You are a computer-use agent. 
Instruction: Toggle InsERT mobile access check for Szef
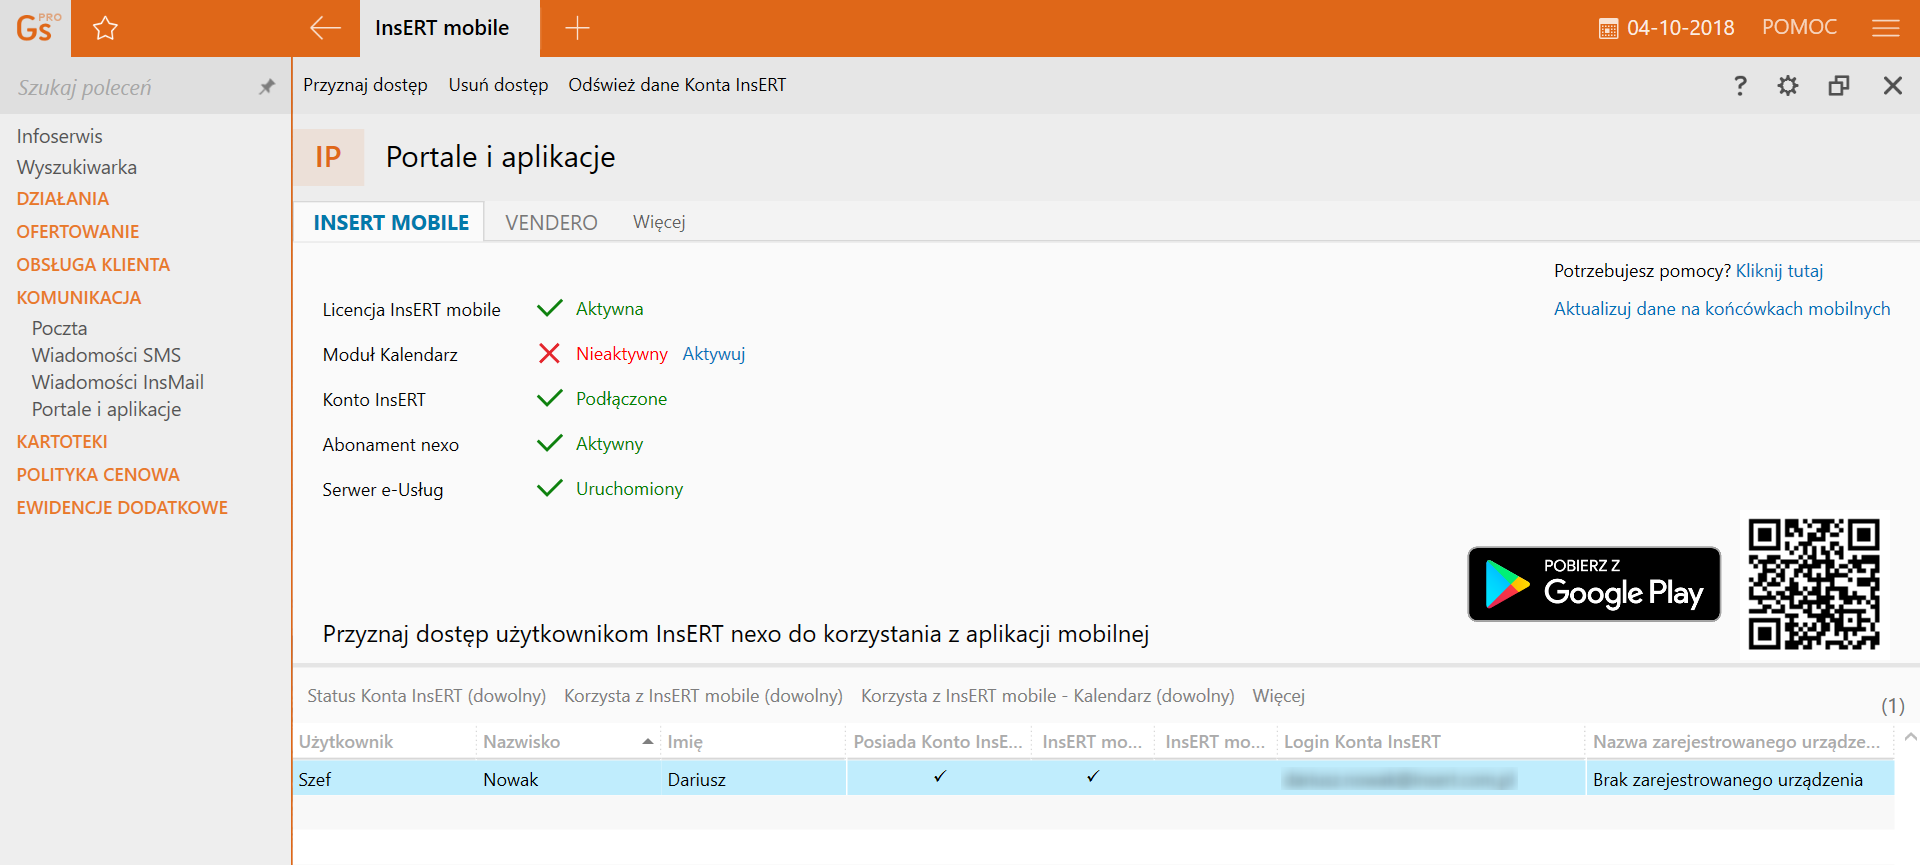coord(1093,777)
